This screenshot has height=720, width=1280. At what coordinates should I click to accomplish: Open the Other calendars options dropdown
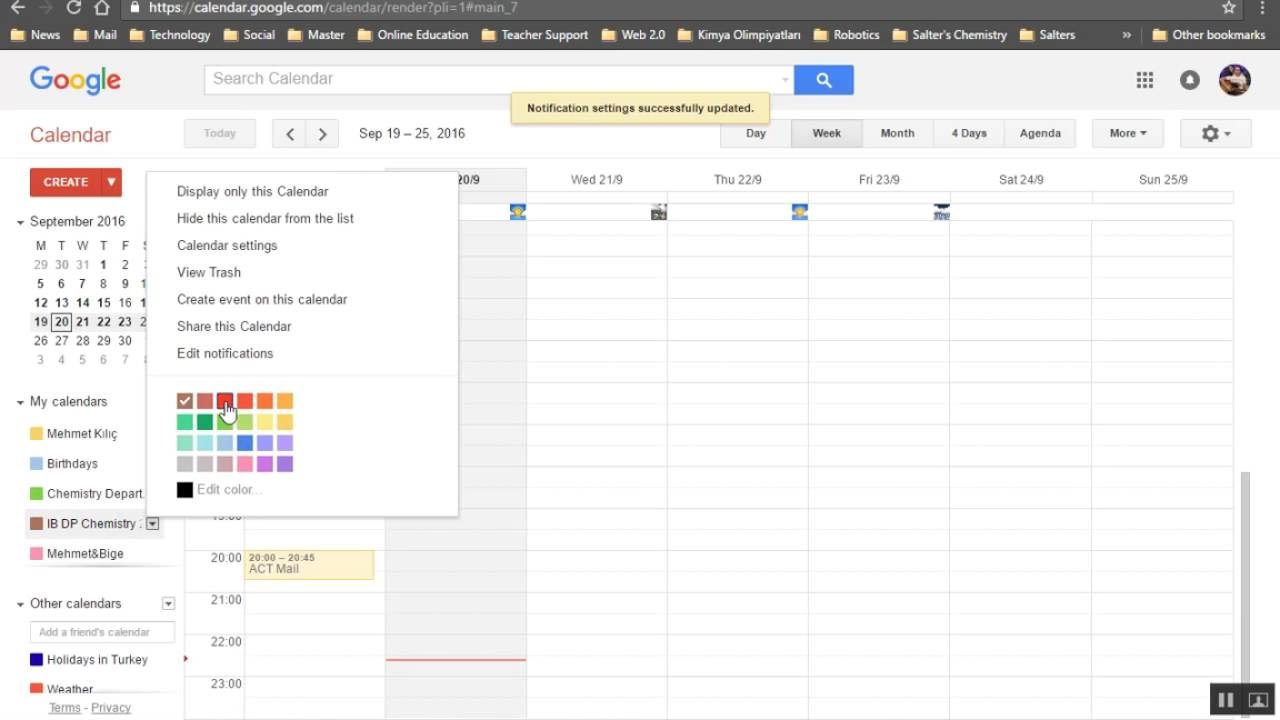[x=168, y=604]
